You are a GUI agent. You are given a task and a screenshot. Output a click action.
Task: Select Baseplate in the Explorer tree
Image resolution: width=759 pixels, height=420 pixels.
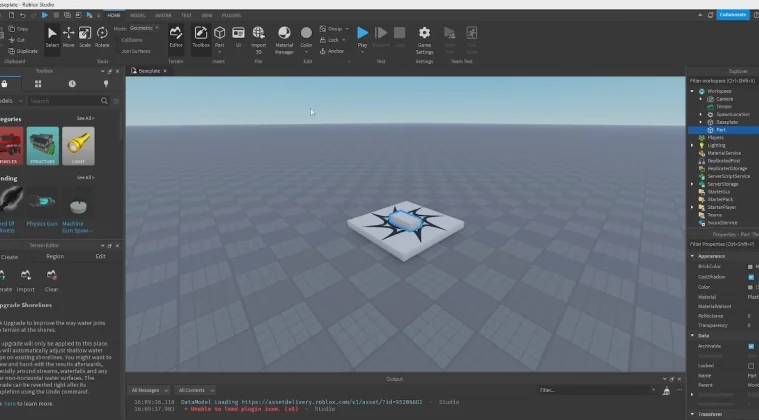tap(726, 122)
